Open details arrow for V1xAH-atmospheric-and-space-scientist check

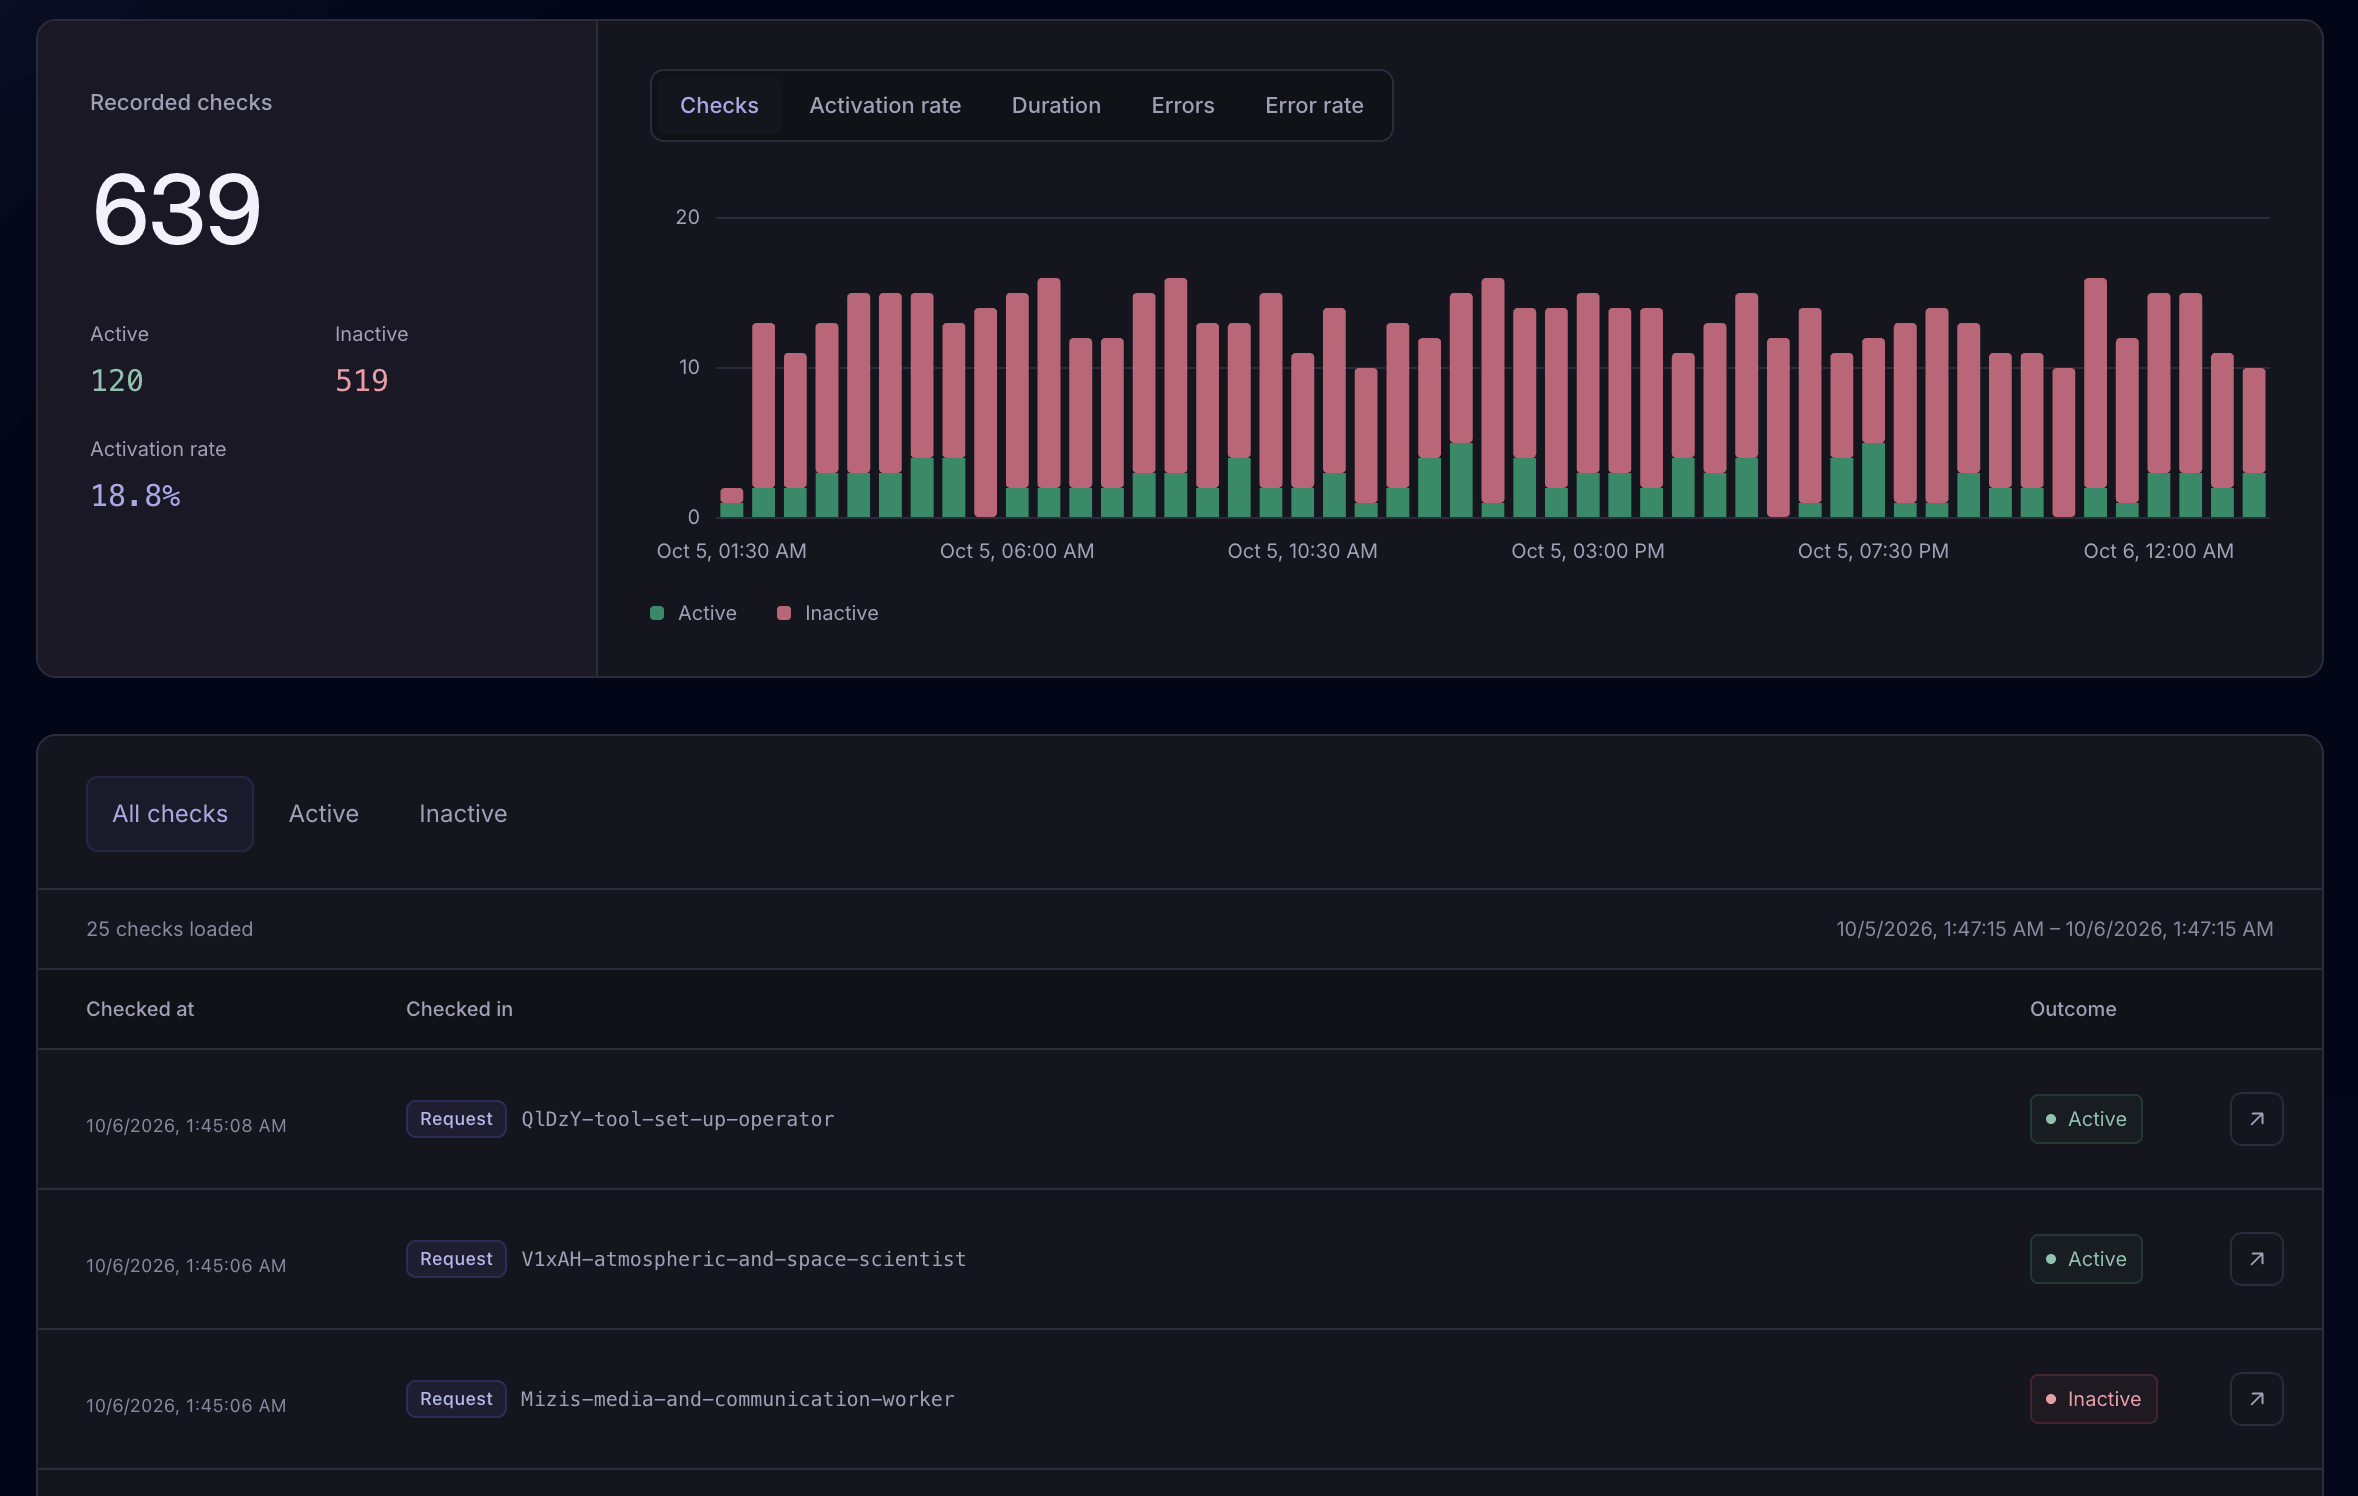click(x=2256, y=1259)
